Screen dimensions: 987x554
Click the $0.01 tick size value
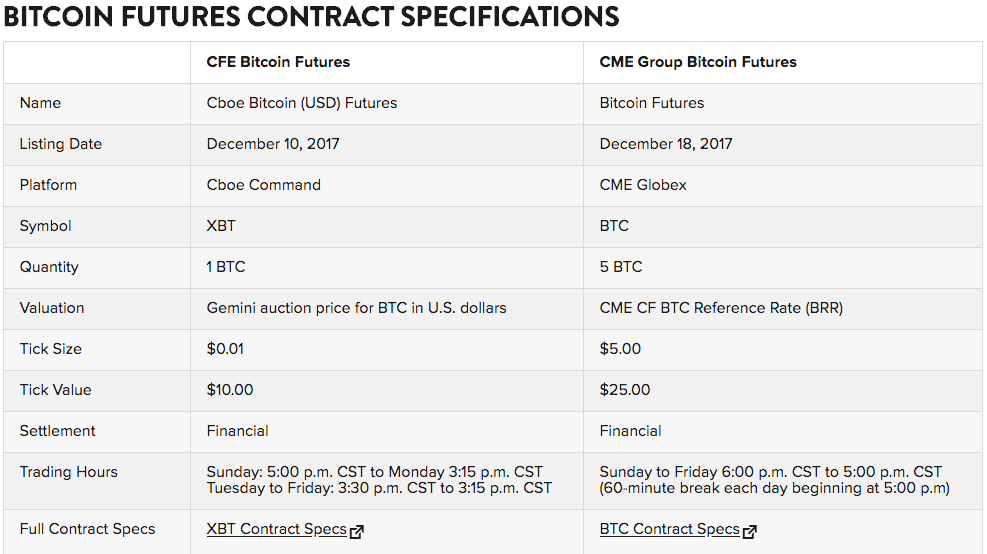pos(225,349)
